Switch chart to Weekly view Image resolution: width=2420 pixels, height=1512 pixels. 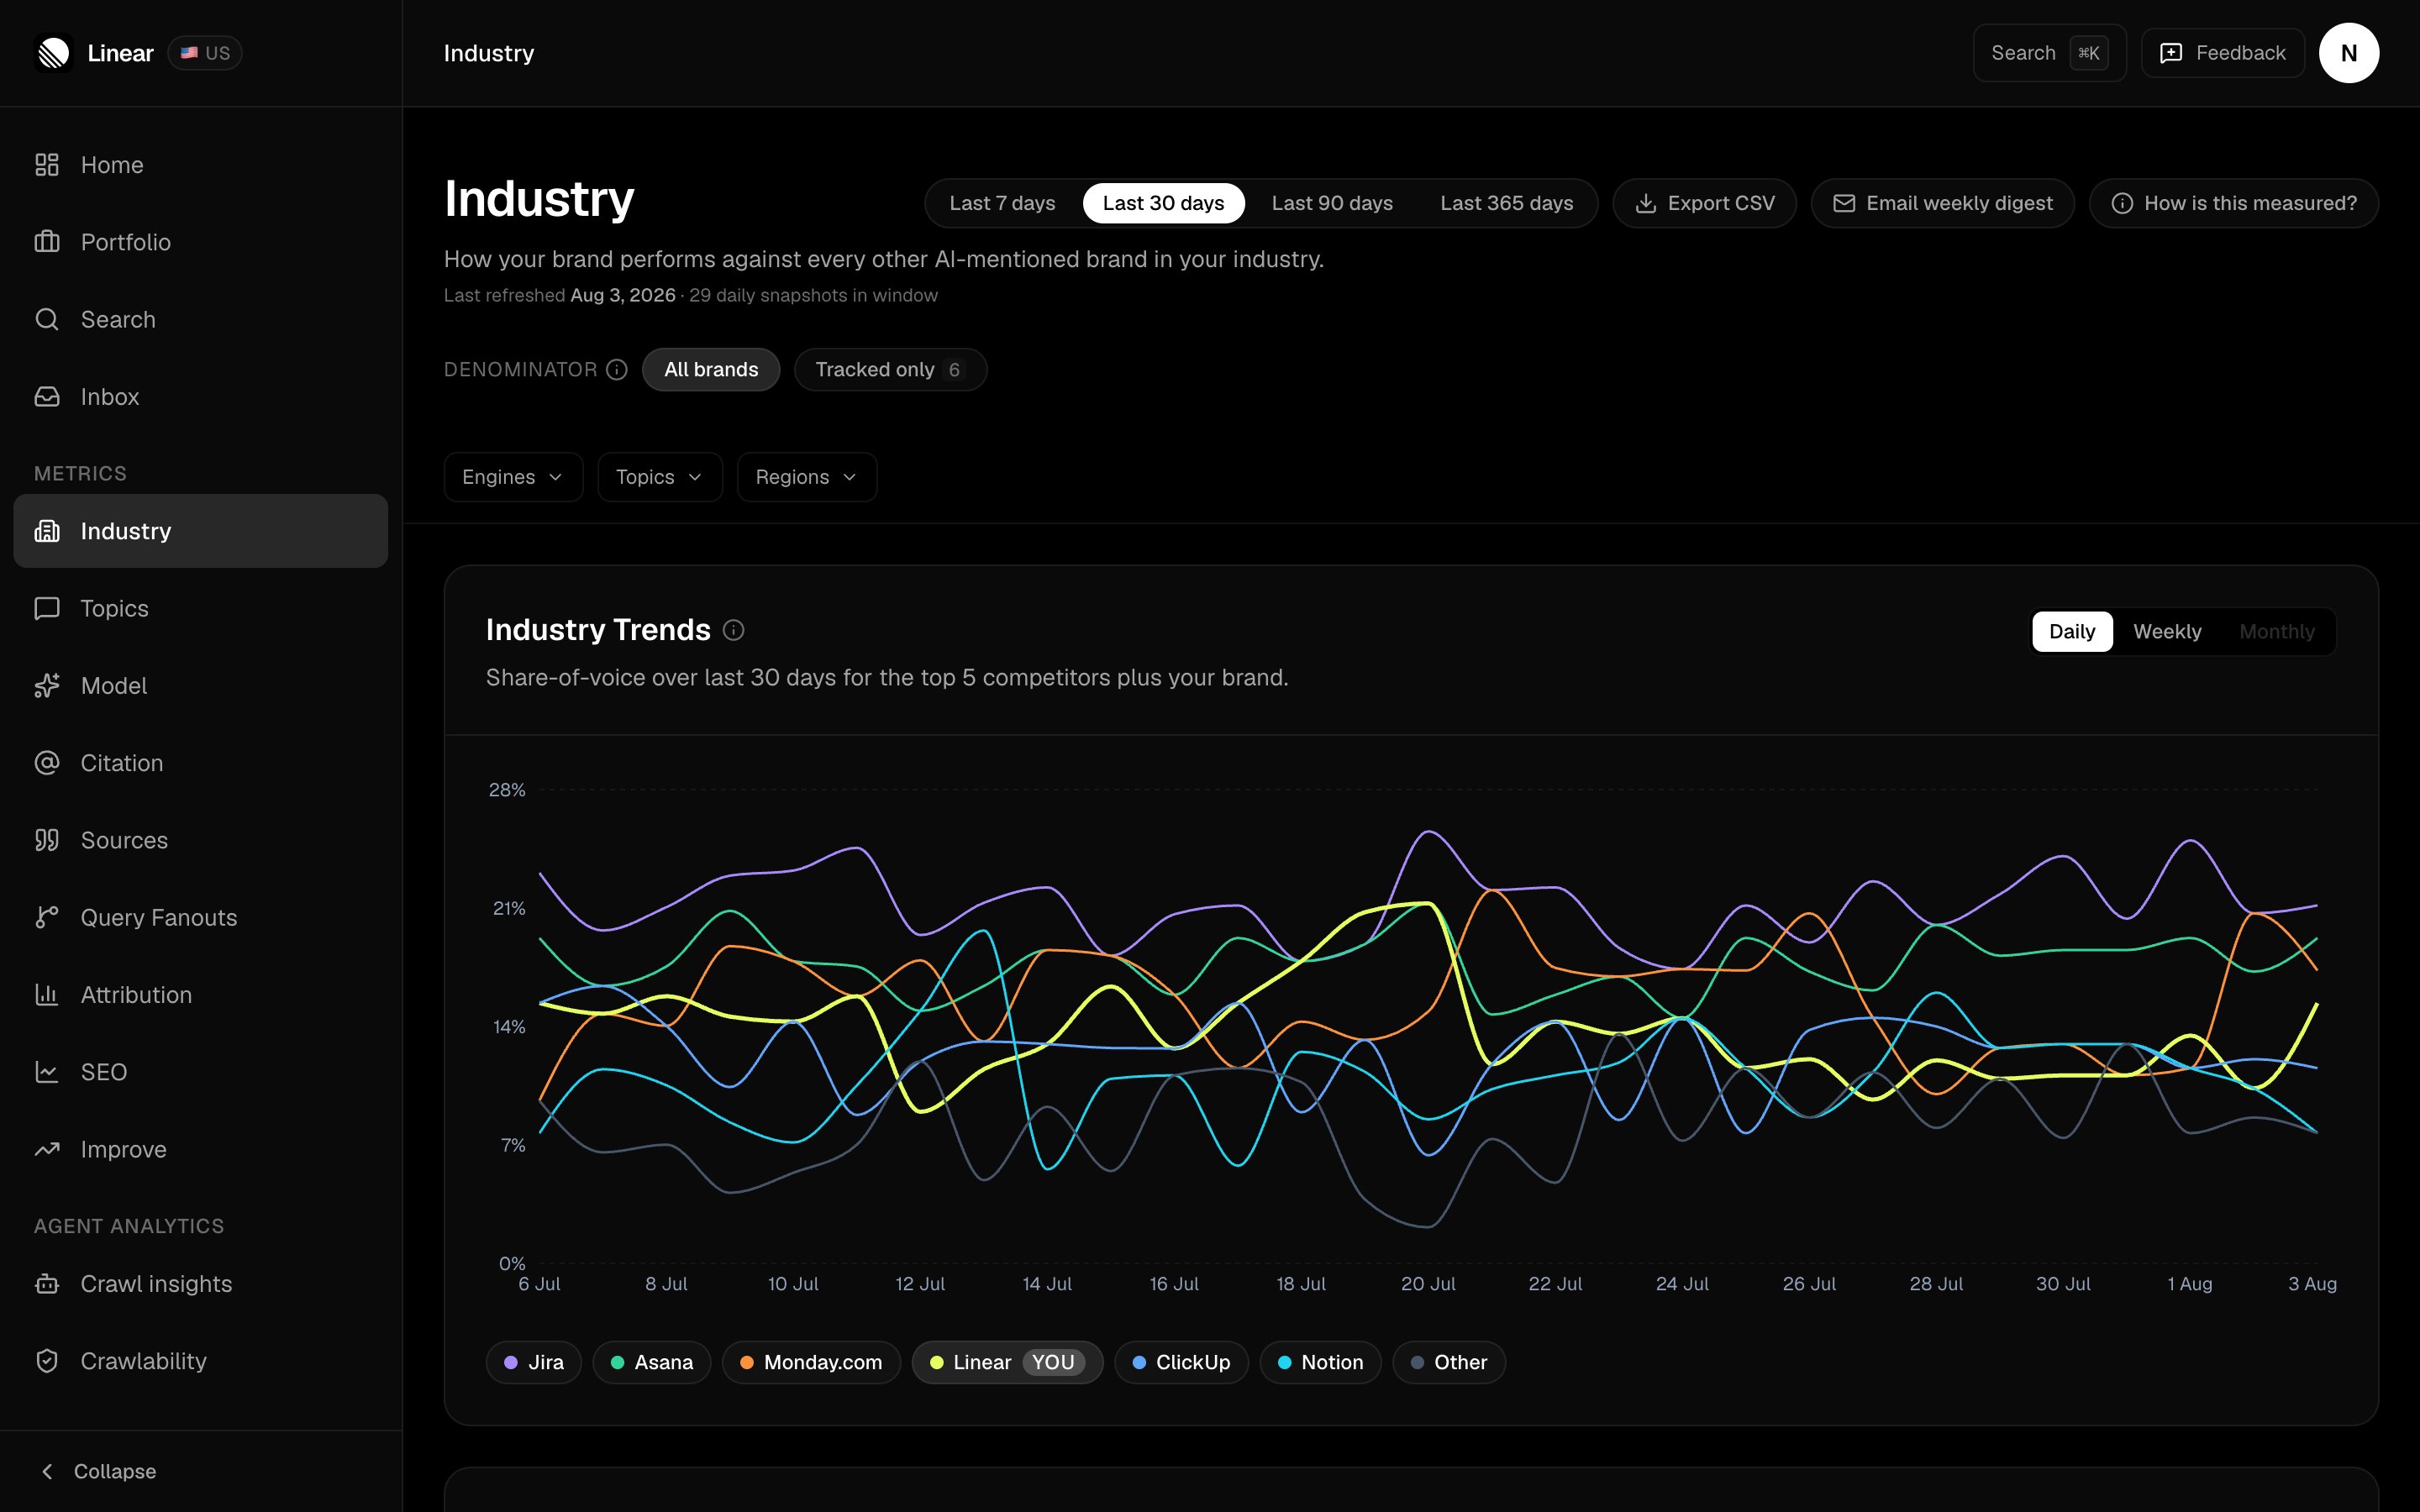[2167, 632]
